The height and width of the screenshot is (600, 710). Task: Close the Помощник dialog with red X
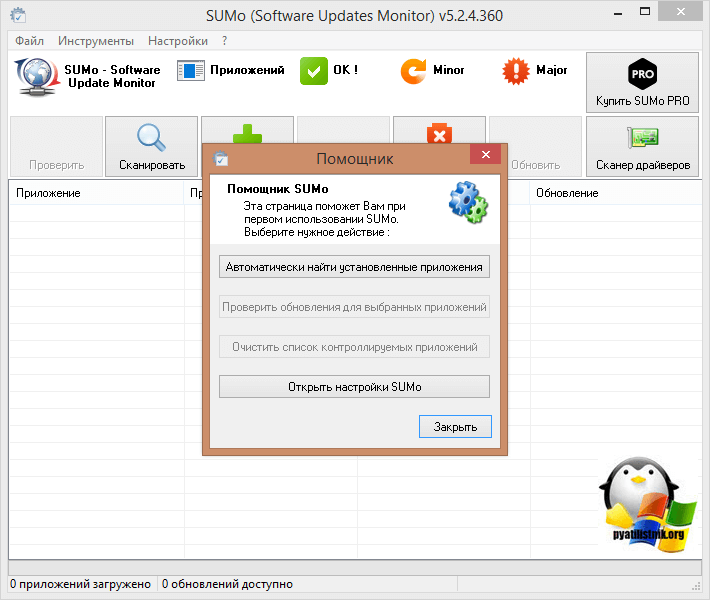point(485,154)
